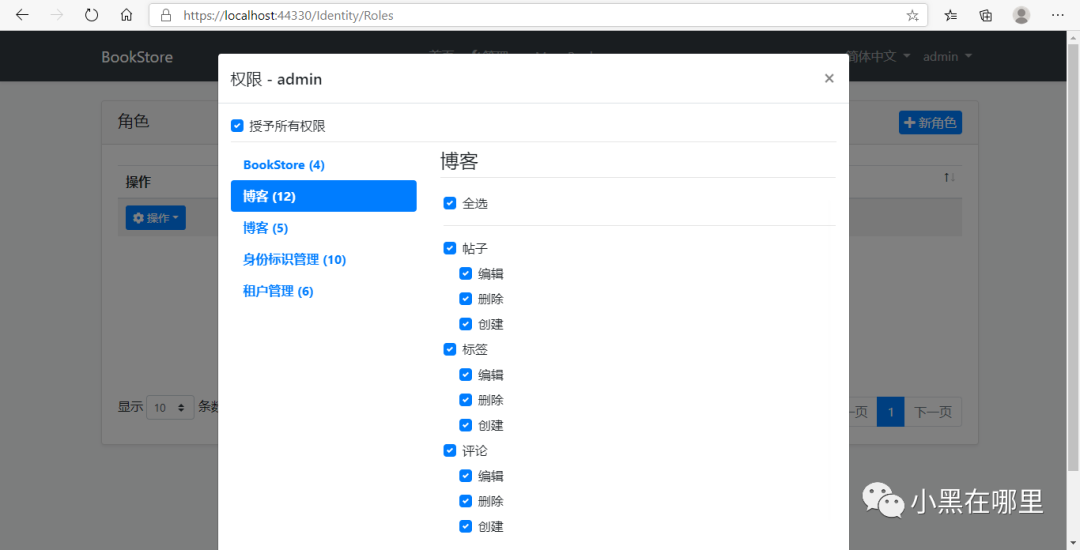Open the favorites list icon

(x=951, y=15)
